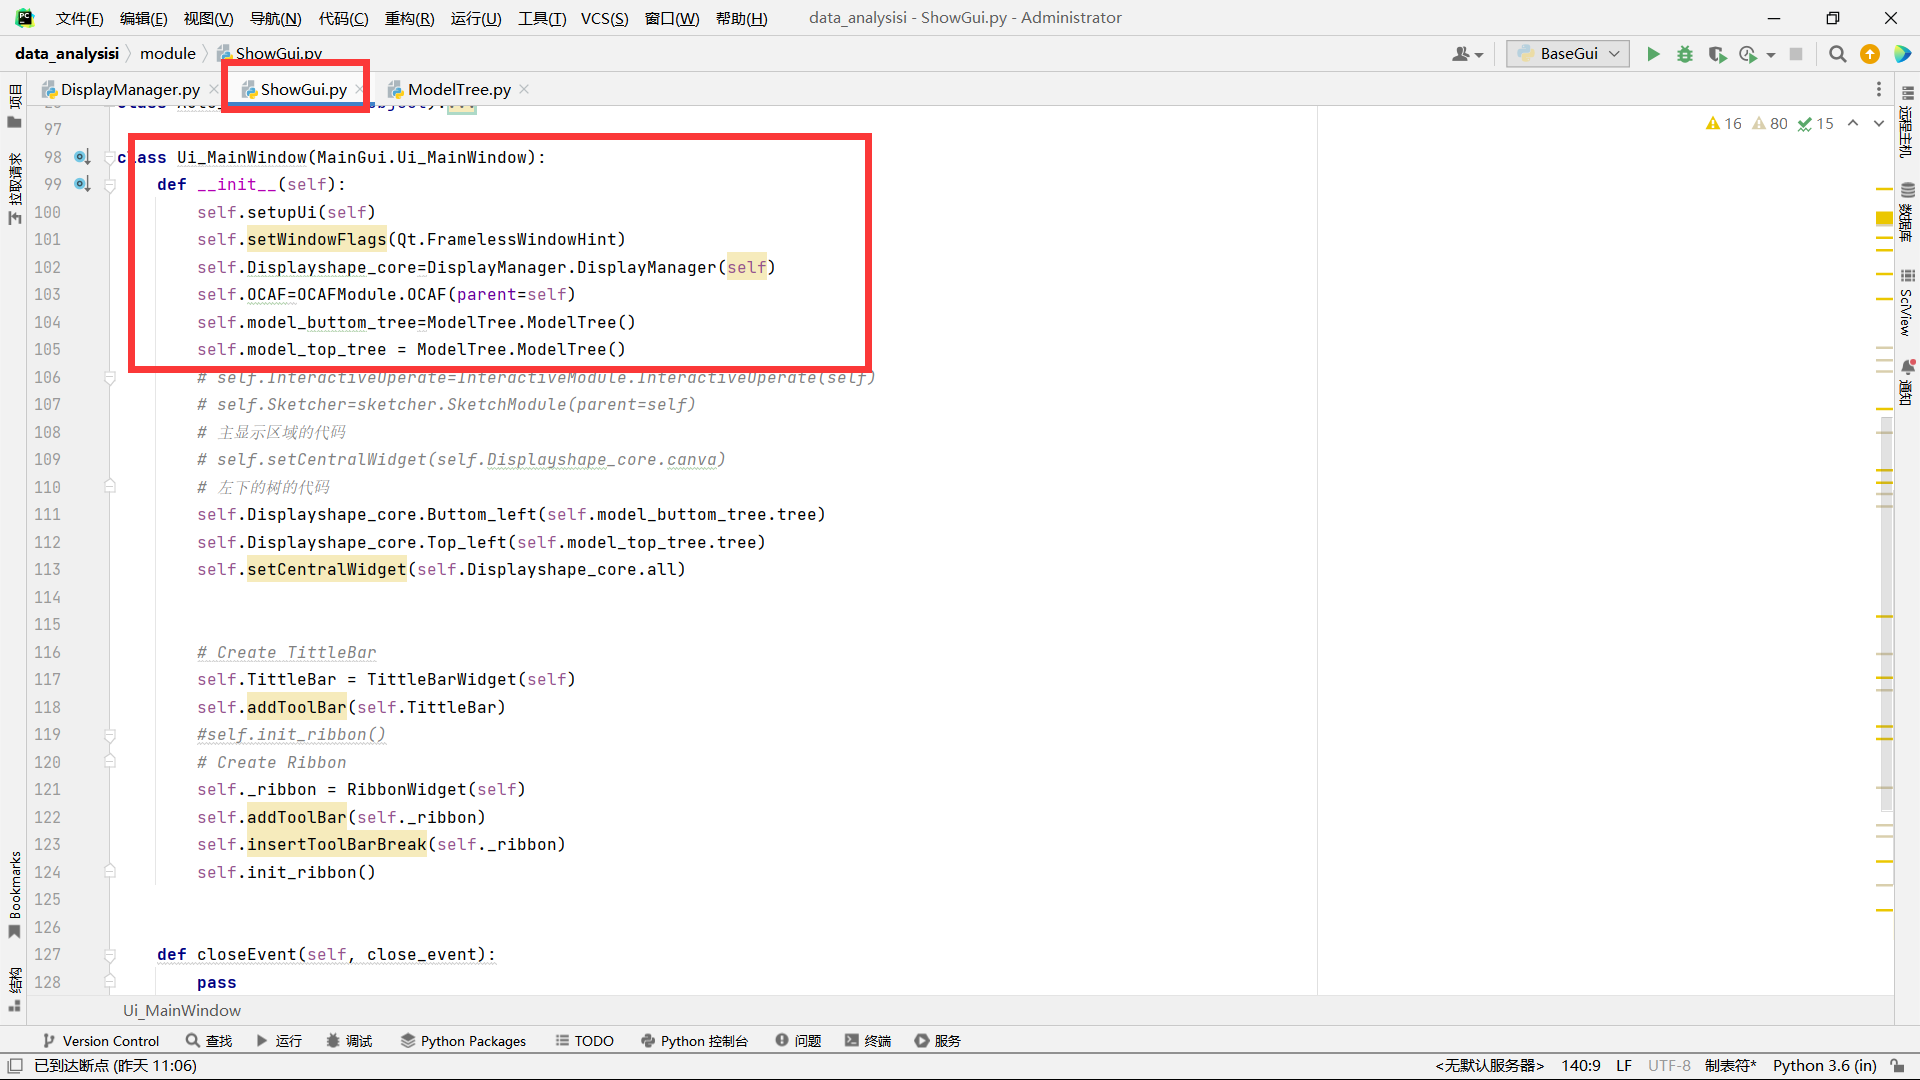Toggle fold marker at line 124
Screen dimensions: 1920x1080
point(110,872)
